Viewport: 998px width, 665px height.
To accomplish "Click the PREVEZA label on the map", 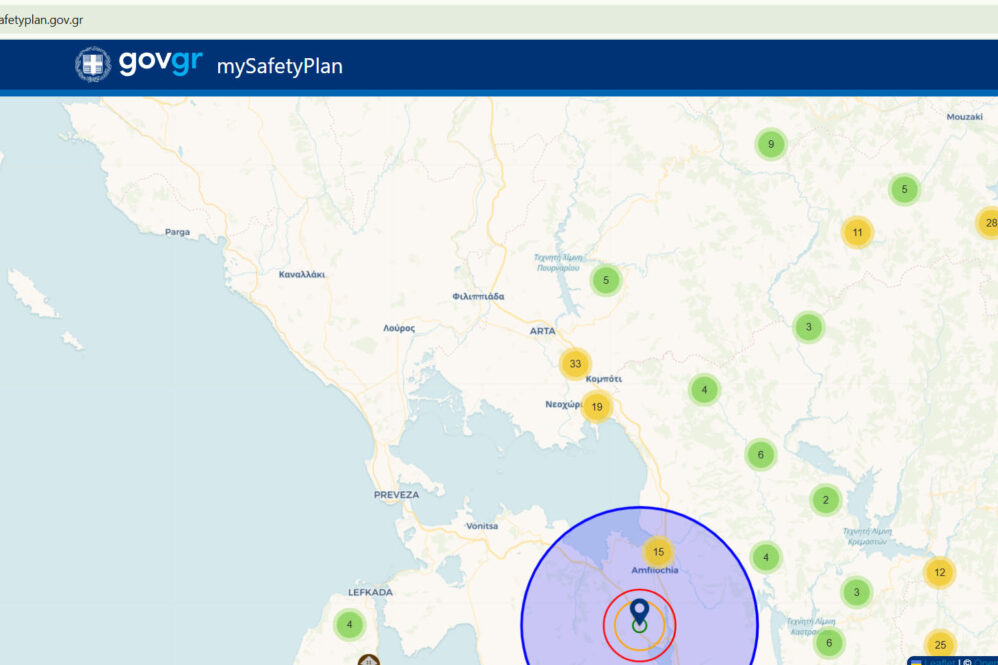I will click(x=396, y=494).
